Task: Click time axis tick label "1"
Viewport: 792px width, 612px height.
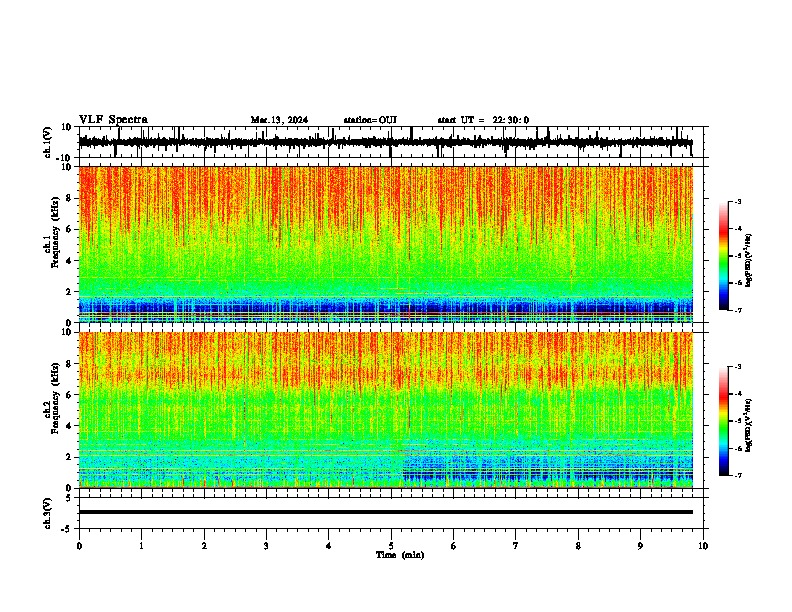Action: [x=141, y=546]
